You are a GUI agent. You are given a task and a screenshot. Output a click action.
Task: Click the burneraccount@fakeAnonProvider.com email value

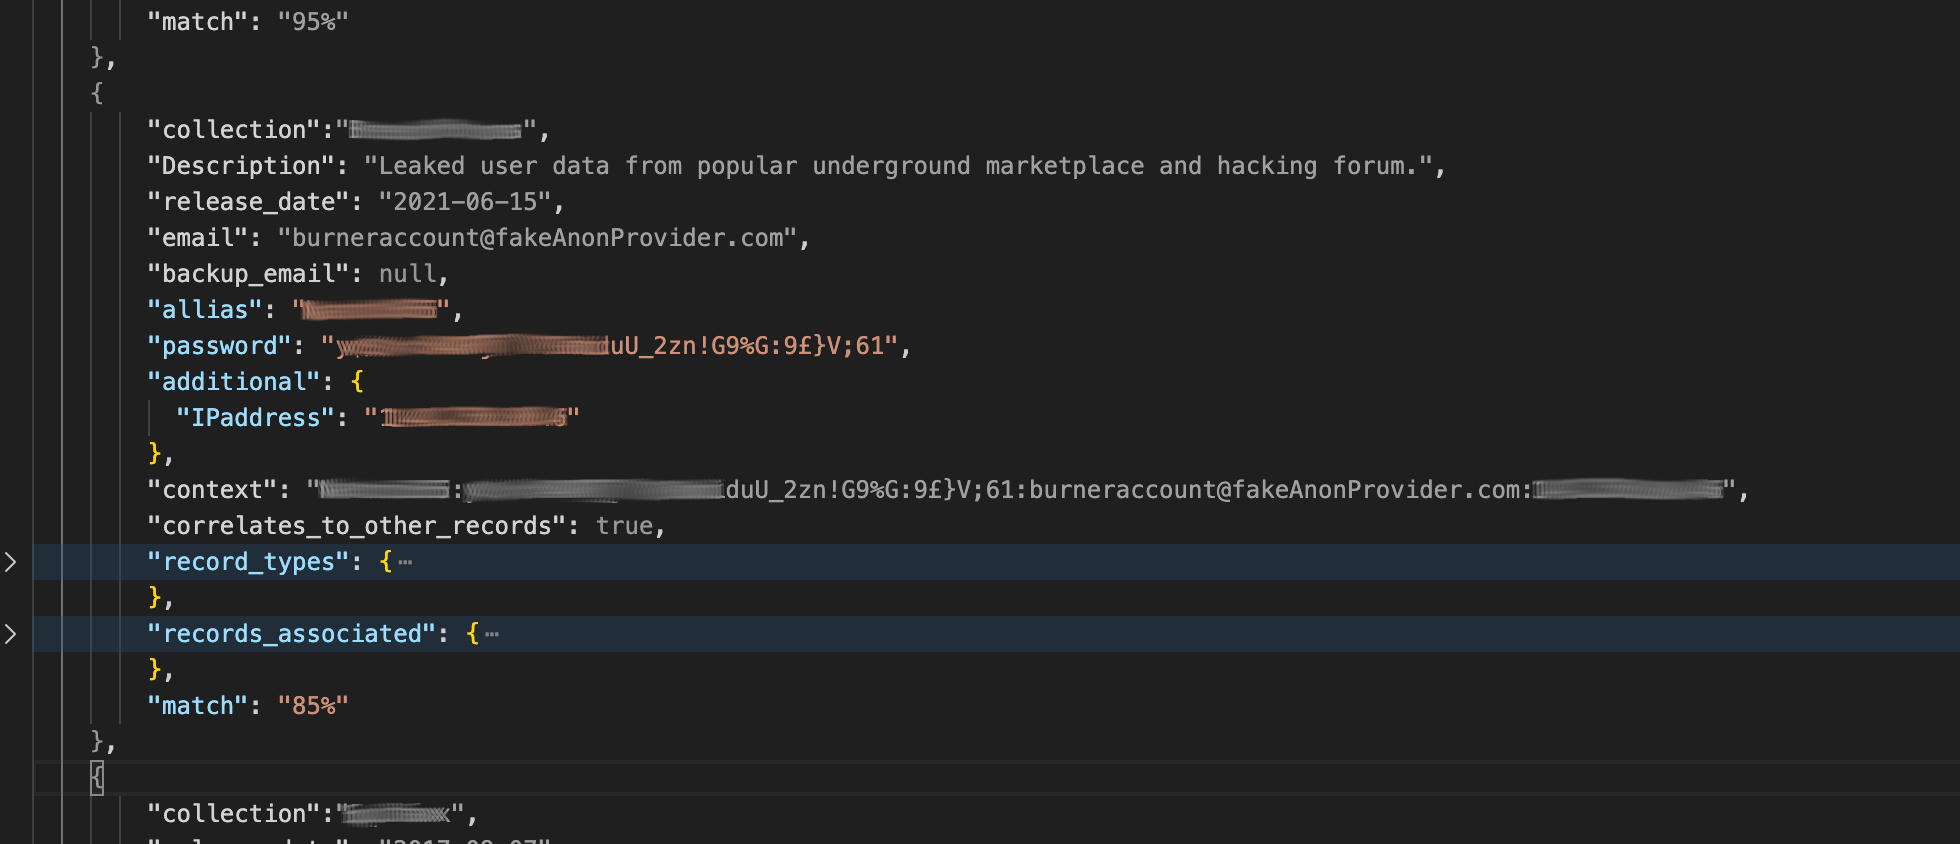(537, 238)
